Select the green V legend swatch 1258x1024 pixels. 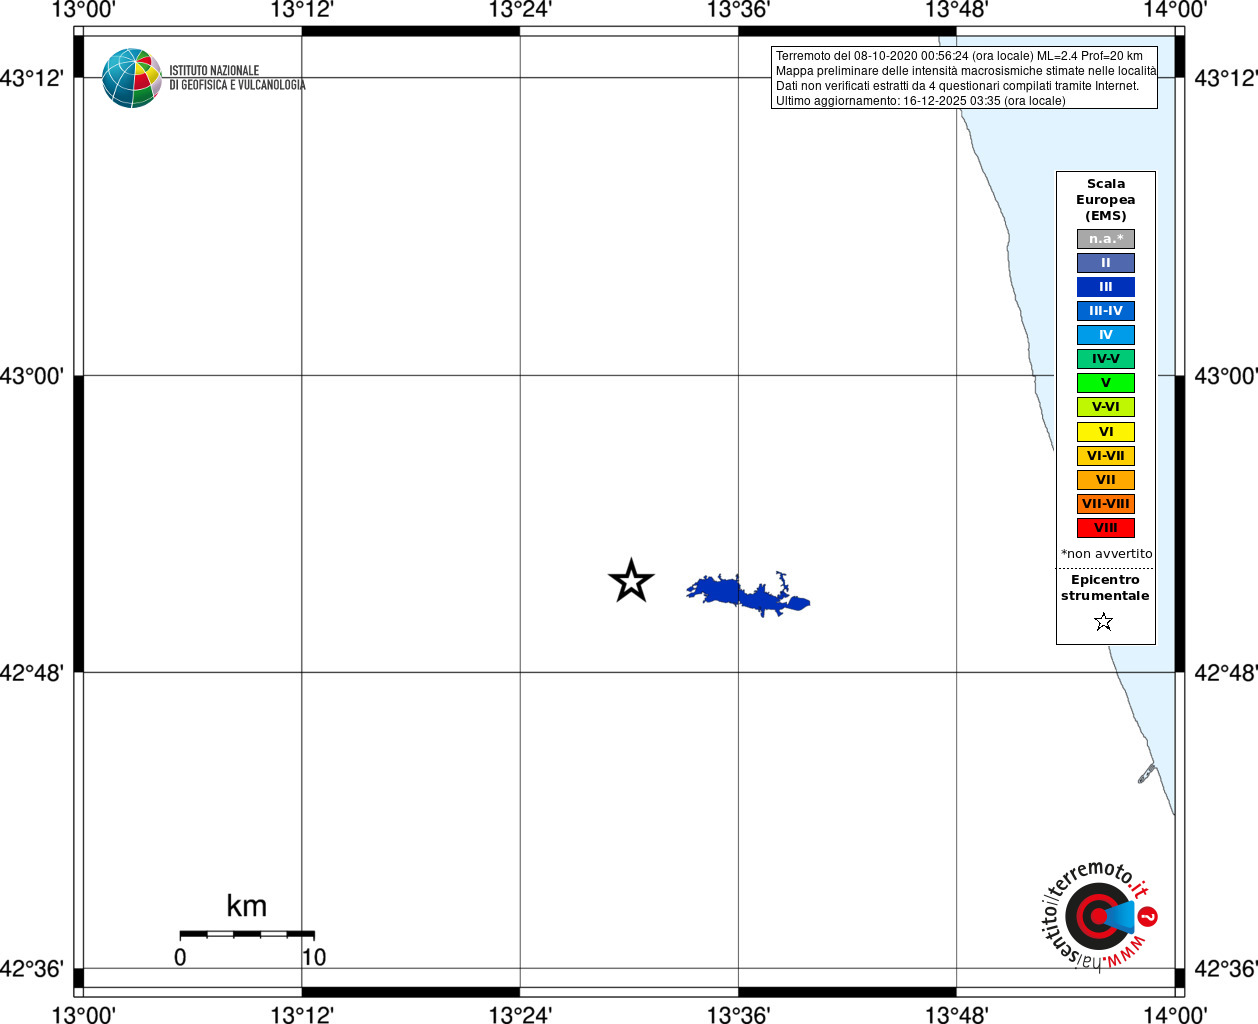click(1106, 383)
